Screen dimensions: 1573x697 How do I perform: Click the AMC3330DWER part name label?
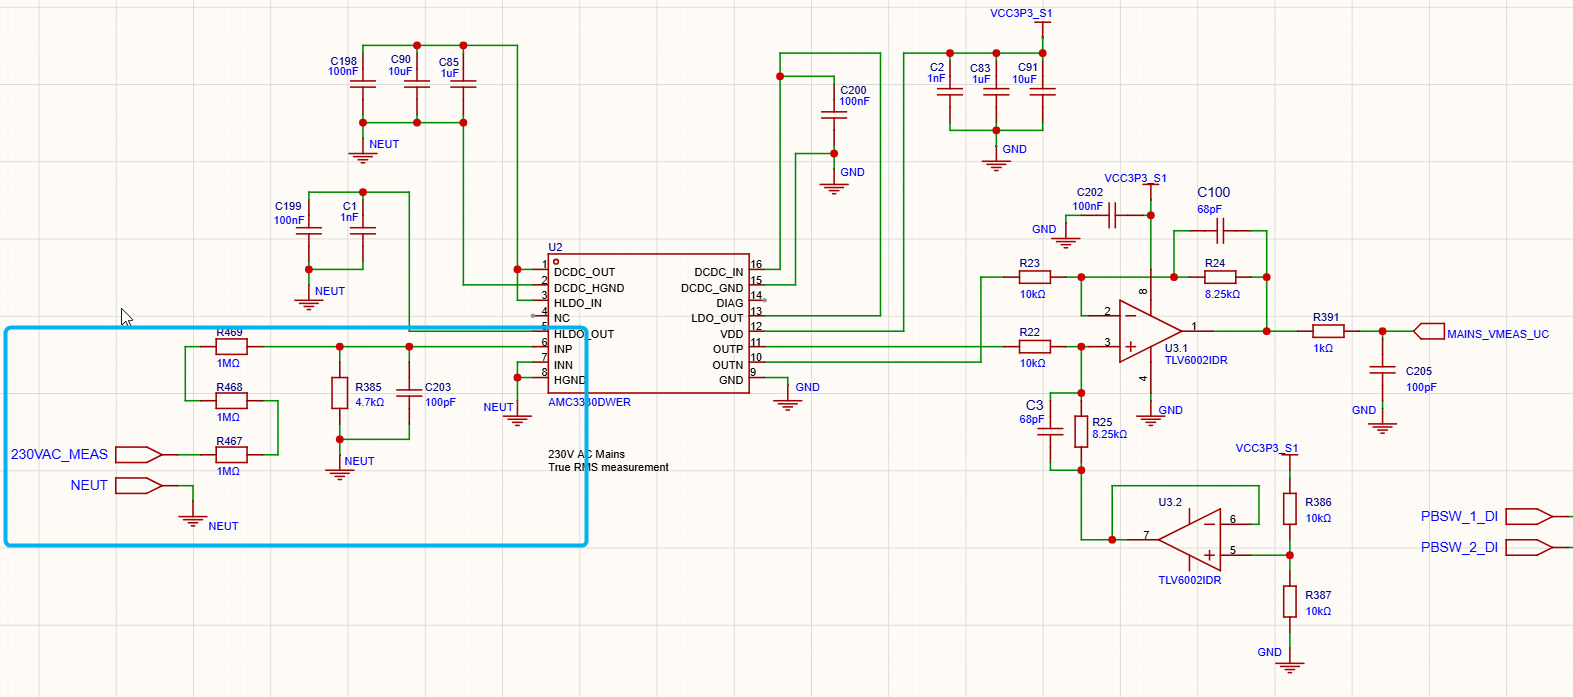(x=589, y=402)
